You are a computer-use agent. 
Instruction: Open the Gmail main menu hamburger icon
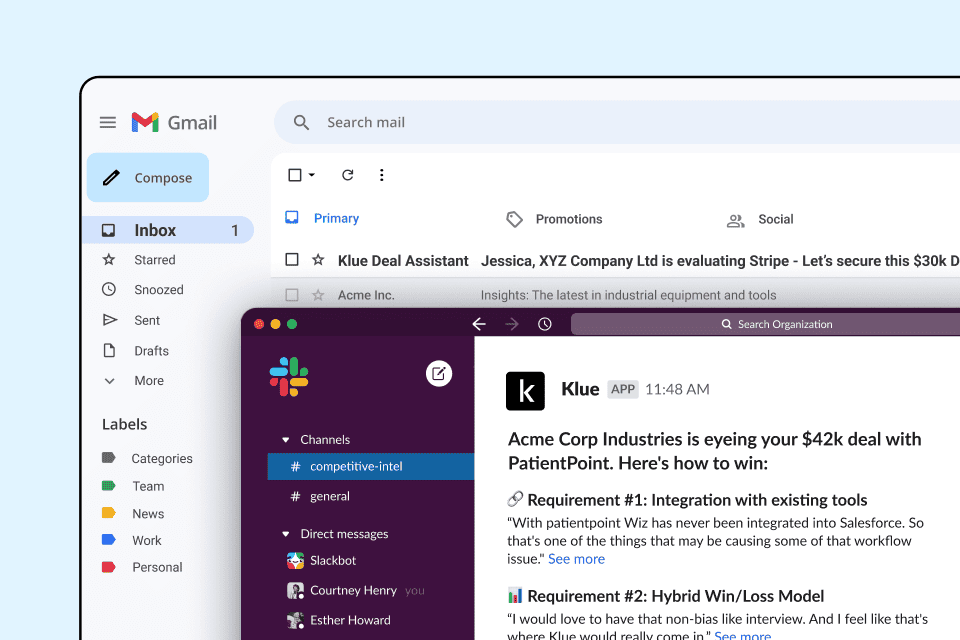[108, 122]
